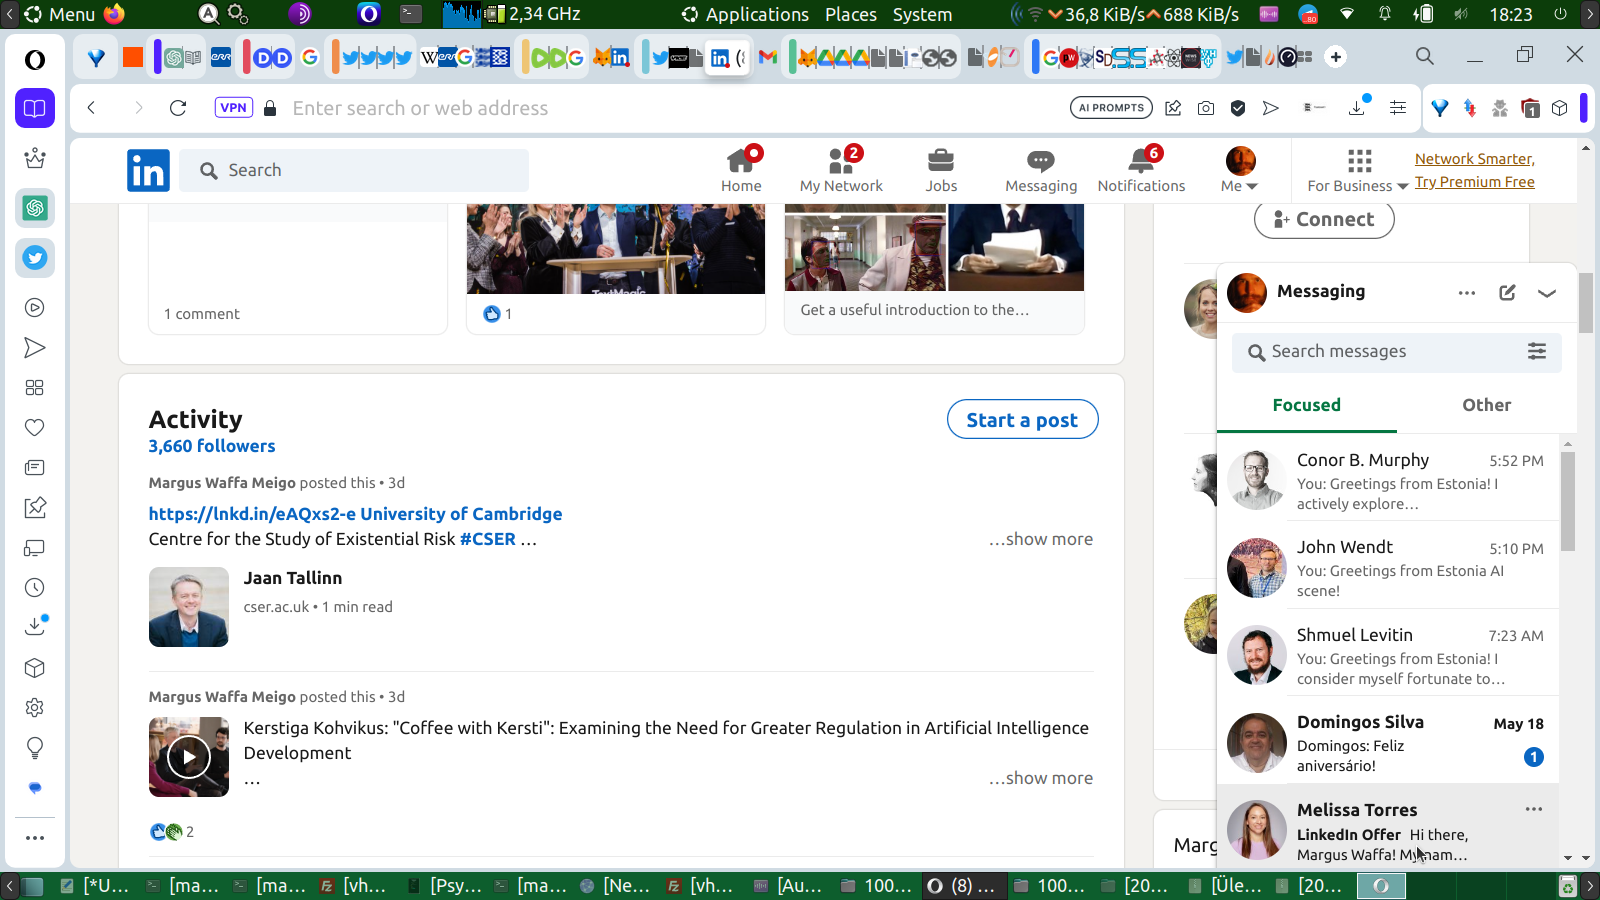Screen dimensions: 1600x900
Task: Open the System menu
Action: pos(922,14)
